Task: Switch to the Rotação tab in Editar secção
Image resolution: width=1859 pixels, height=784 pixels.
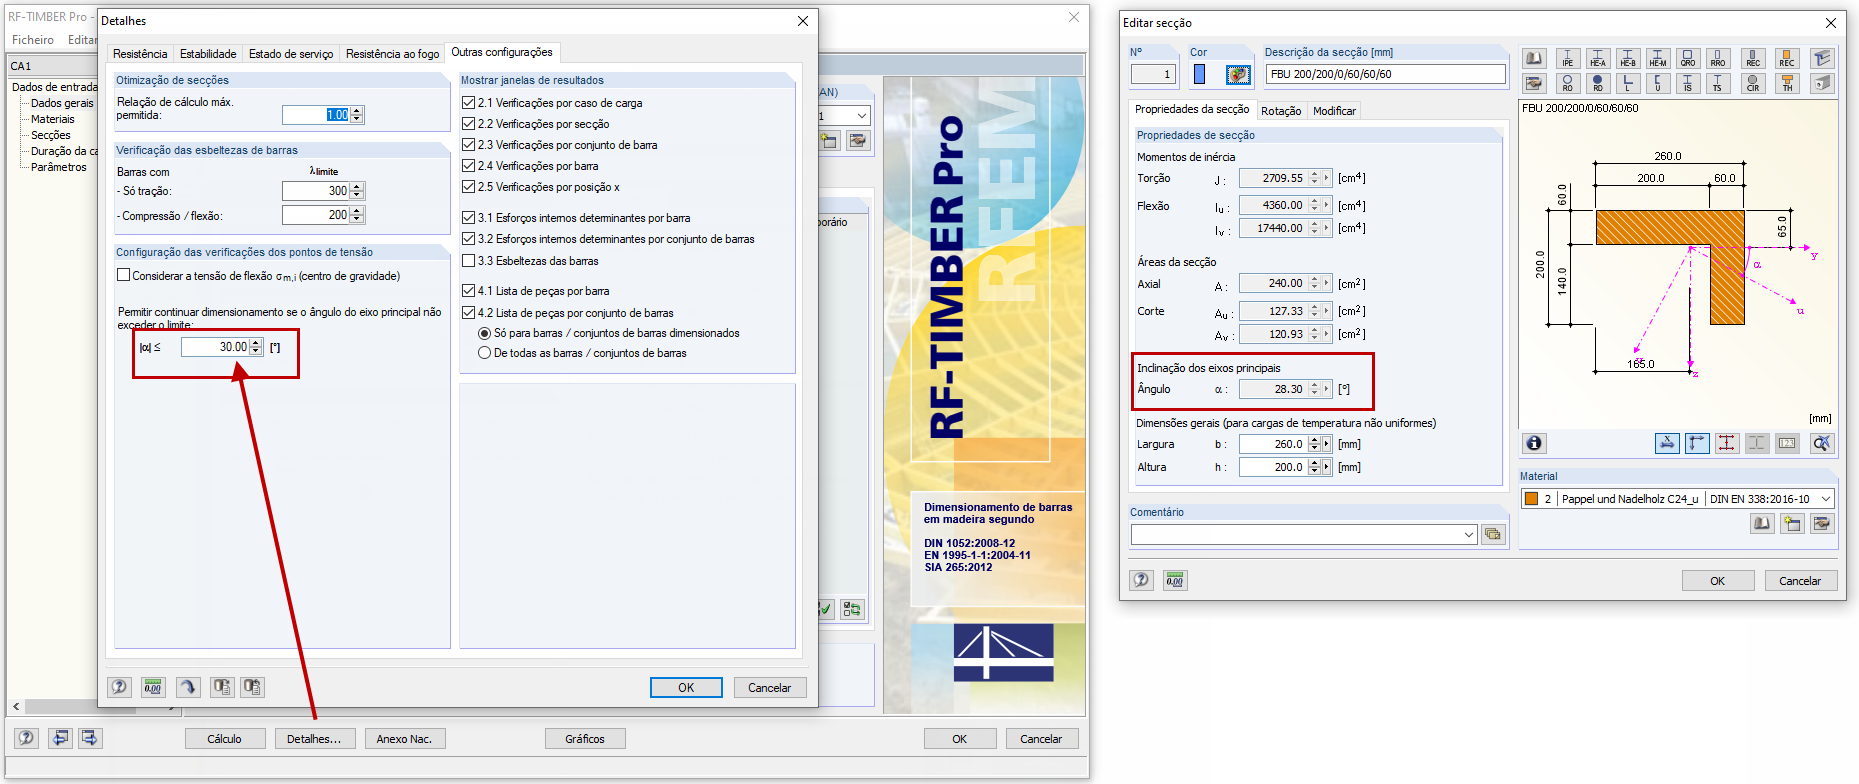Action: 1281,111
